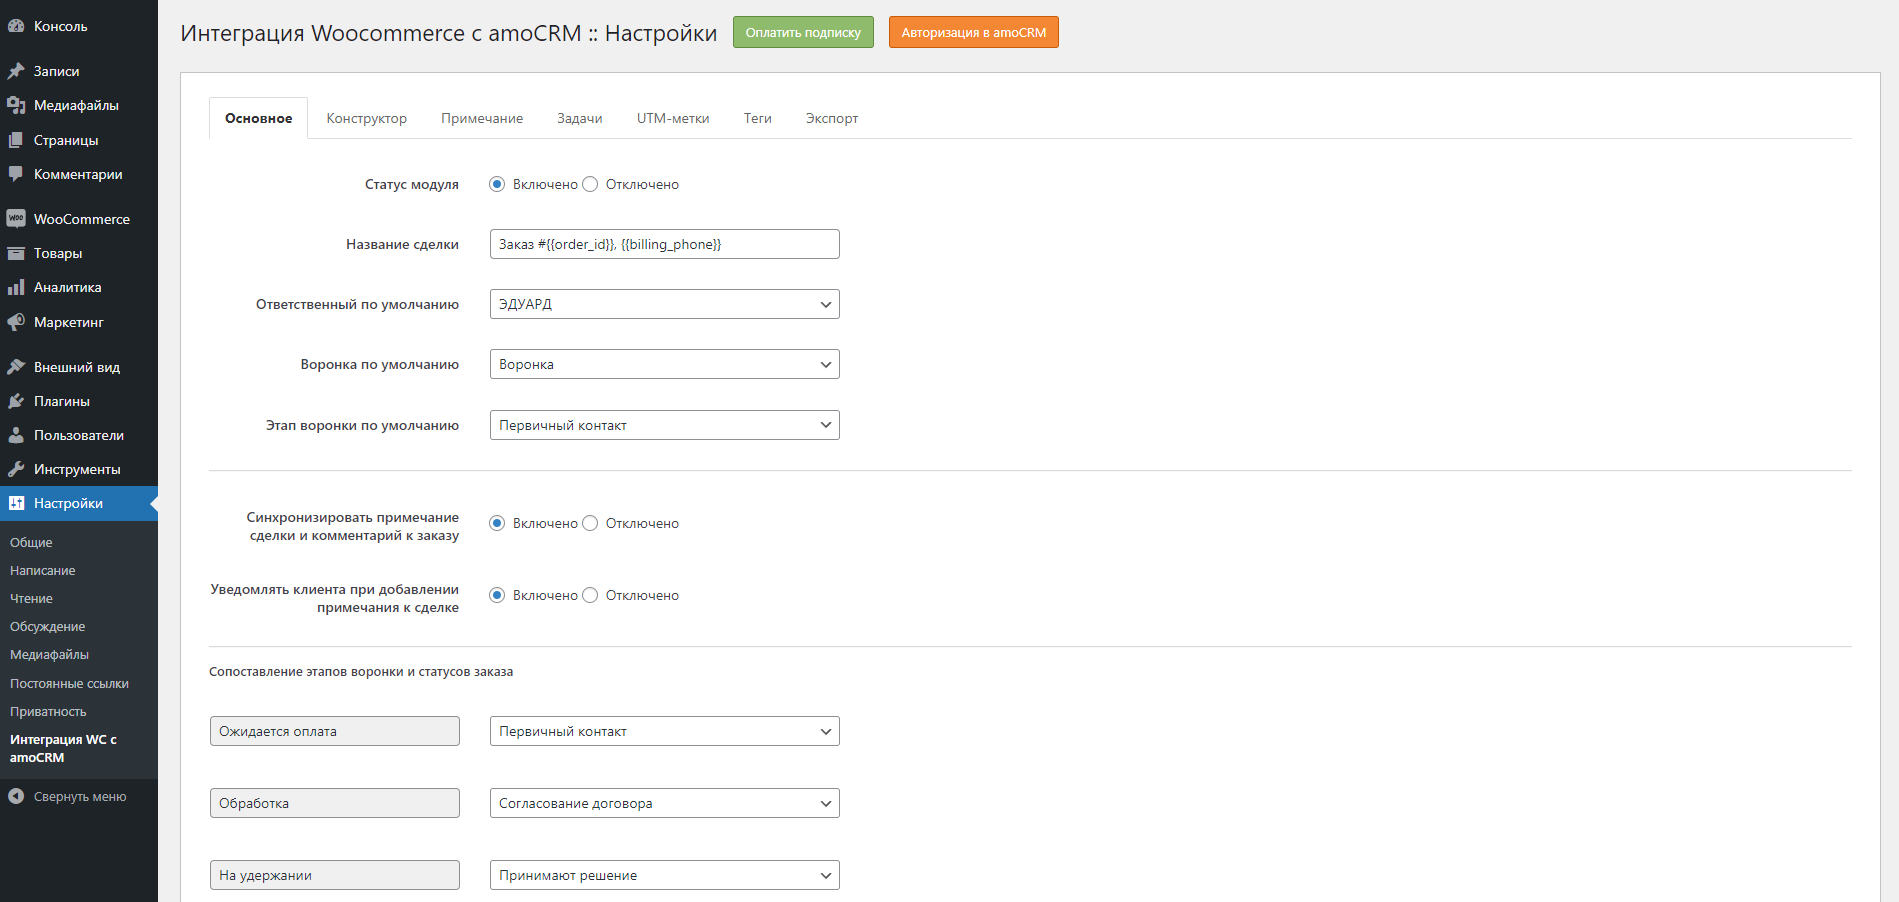Screen dimensions: 1899x902
Task: Click the WooCommerce sidebar icon
Action: (16, 218)
